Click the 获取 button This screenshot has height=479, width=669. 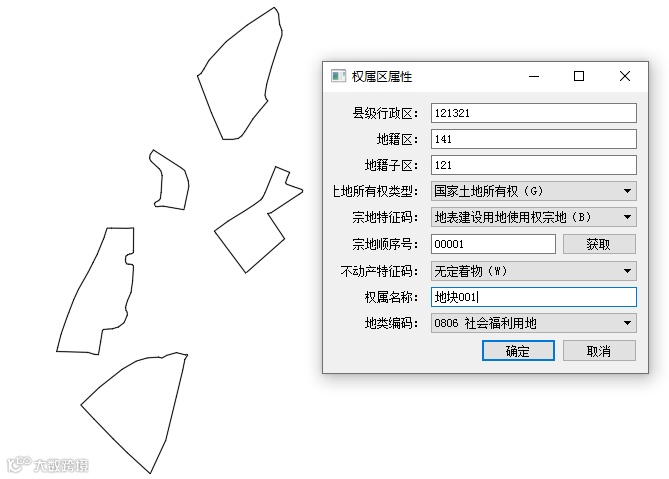(x=599, y=244)
